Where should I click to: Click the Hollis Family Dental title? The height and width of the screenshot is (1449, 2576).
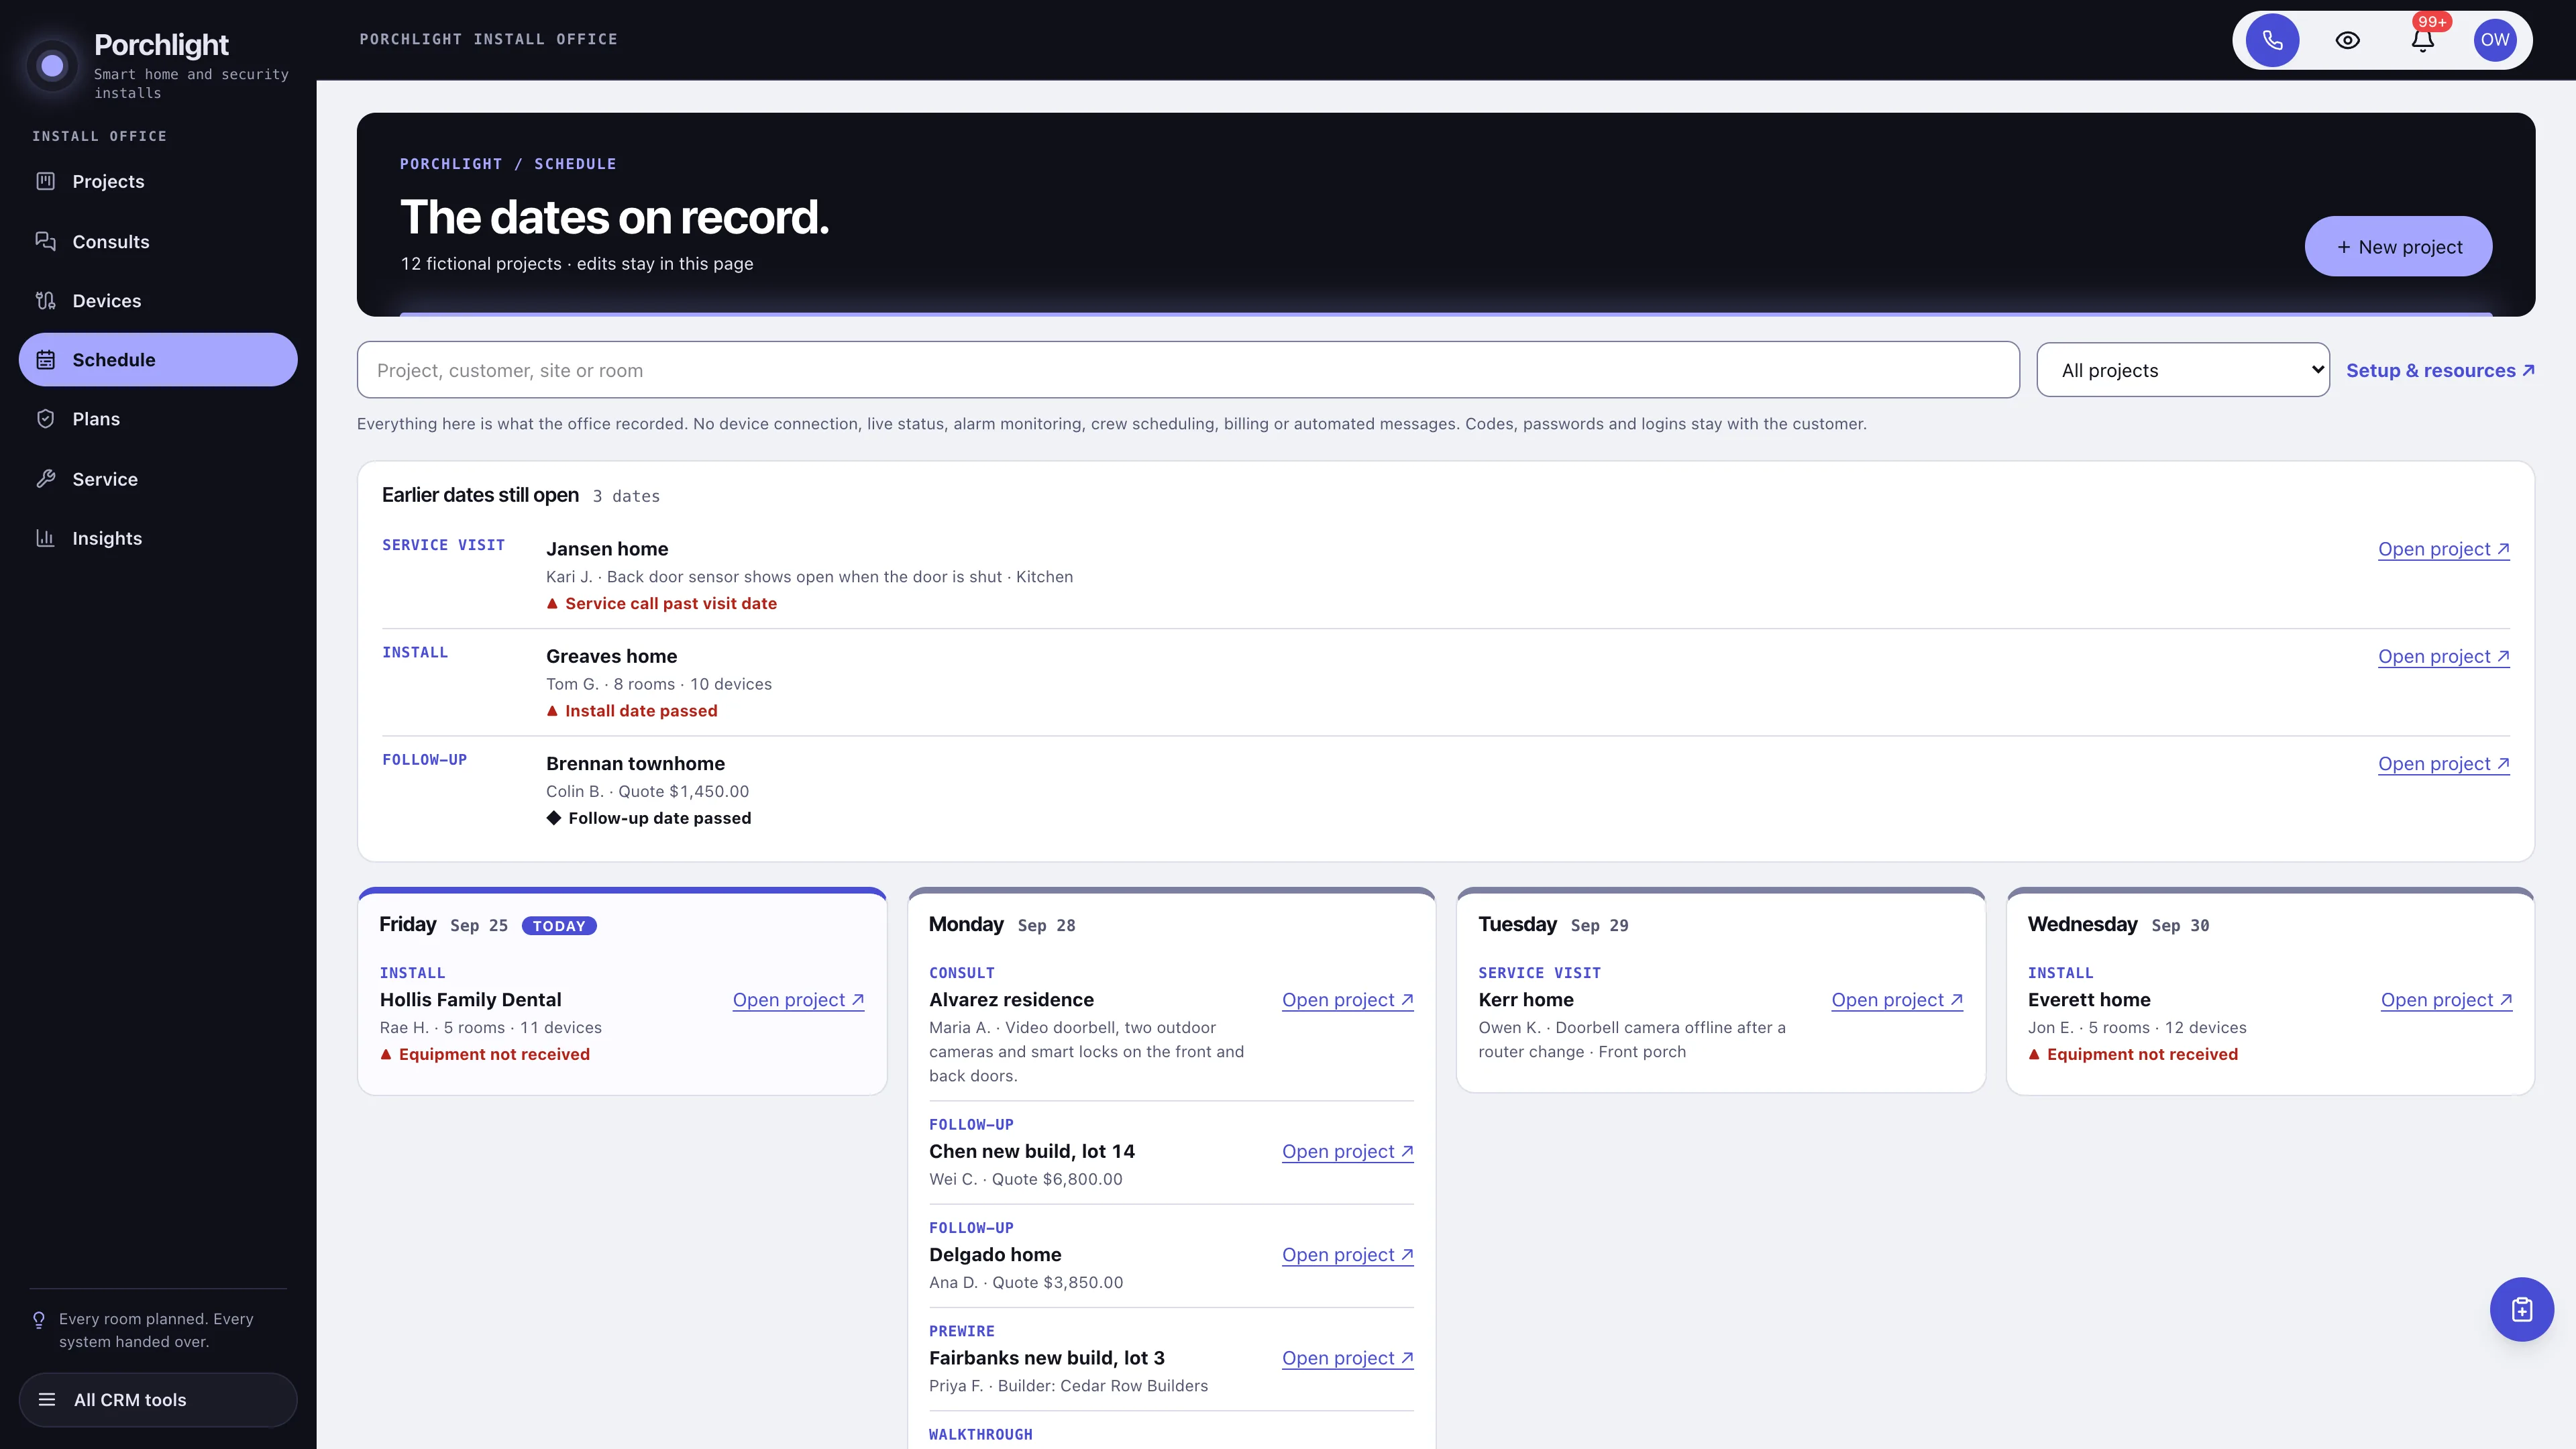point(470,1000)
